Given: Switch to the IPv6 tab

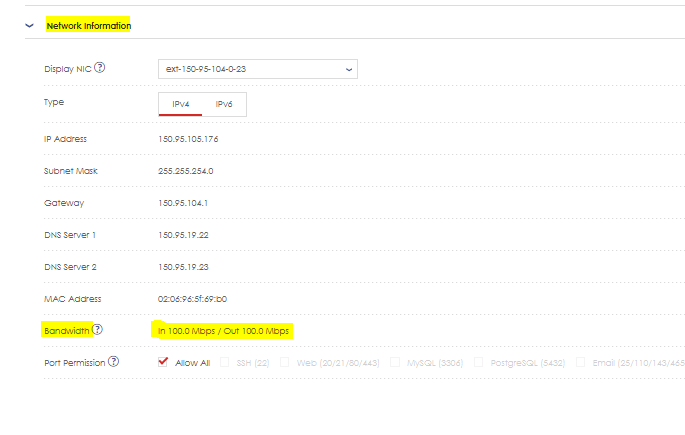Looking at the screenshot, I should [224, 104].
